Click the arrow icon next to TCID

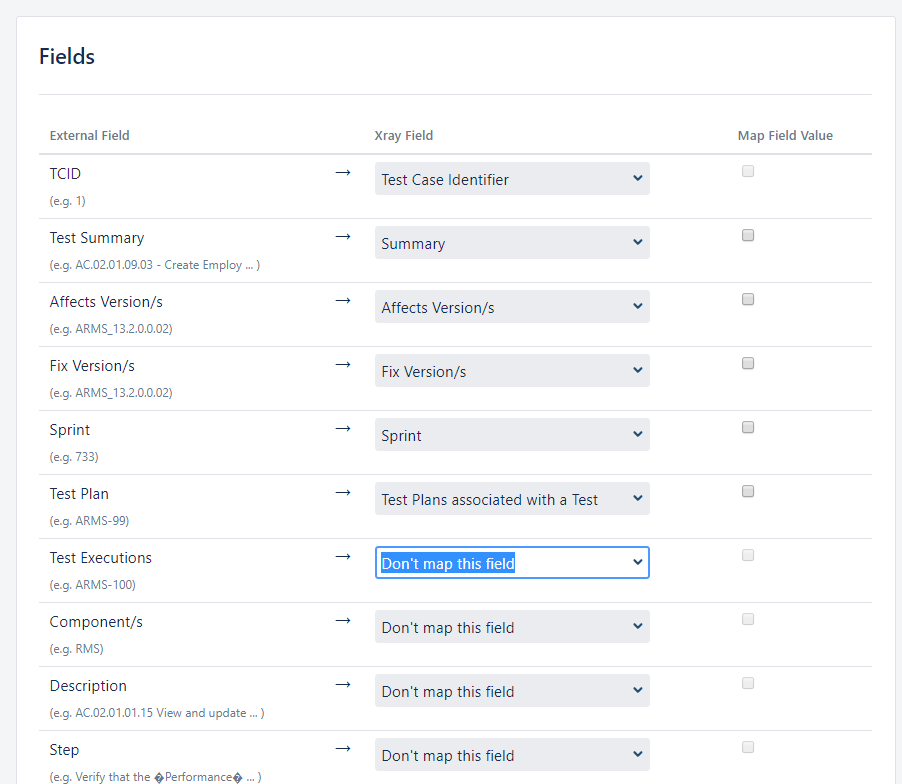pyautogui.click(x=343, y=173)
